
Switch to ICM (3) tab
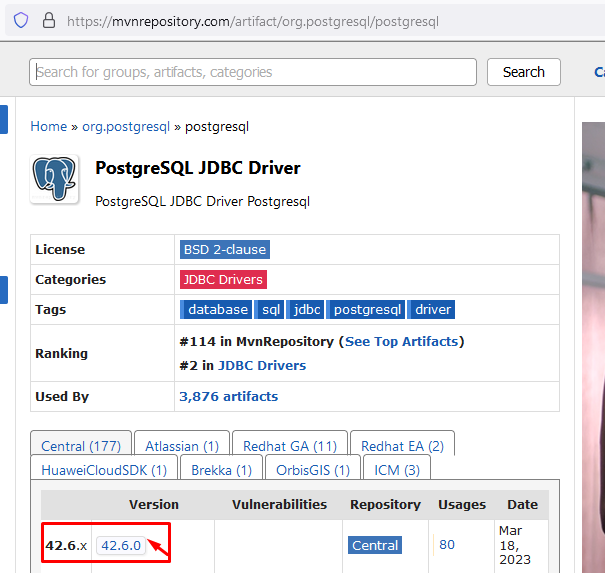point(397,470)
